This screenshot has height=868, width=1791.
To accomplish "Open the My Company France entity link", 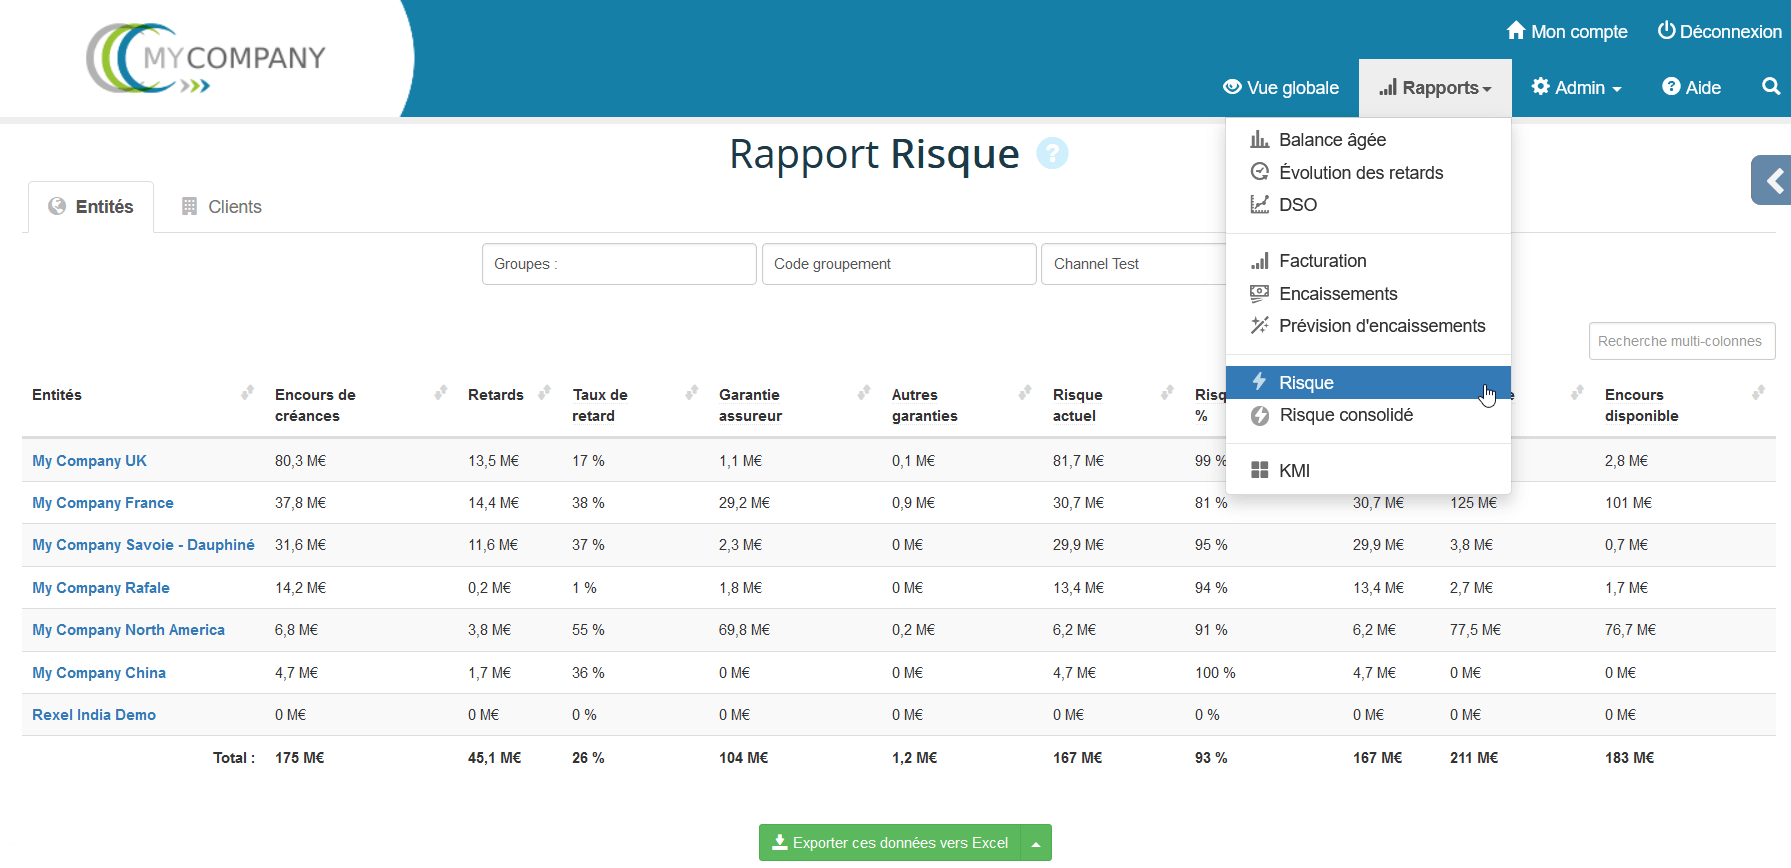I will click(103, 503).
